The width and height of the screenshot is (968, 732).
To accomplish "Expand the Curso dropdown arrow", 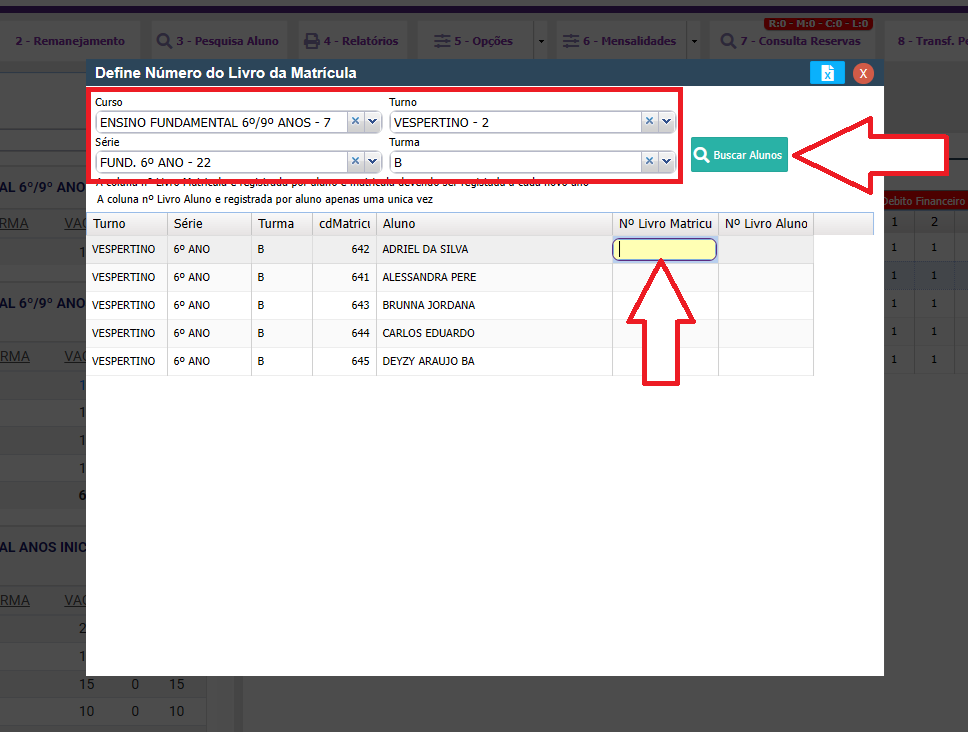I will [x=372, y=121].
